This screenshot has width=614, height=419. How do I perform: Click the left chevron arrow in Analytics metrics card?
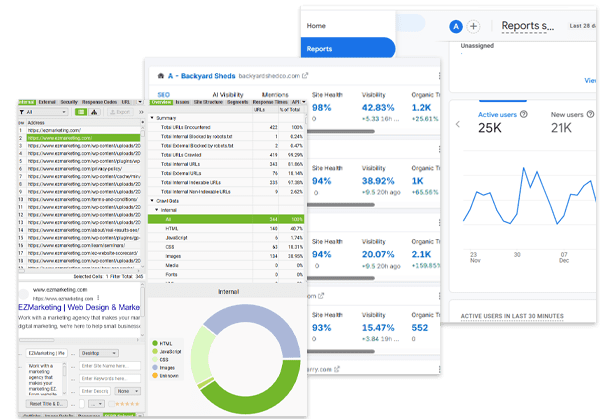point(458,124)
